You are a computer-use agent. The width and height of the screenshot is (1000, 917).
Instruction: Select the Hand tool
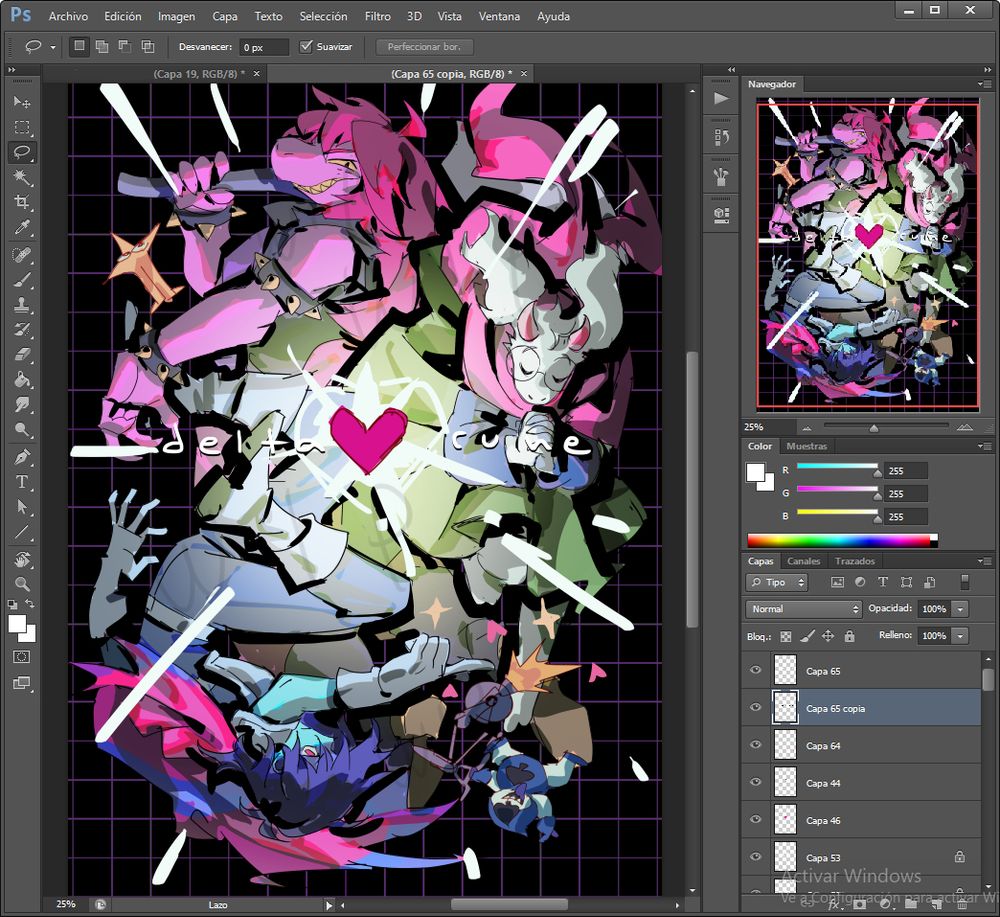pos(22,559)
